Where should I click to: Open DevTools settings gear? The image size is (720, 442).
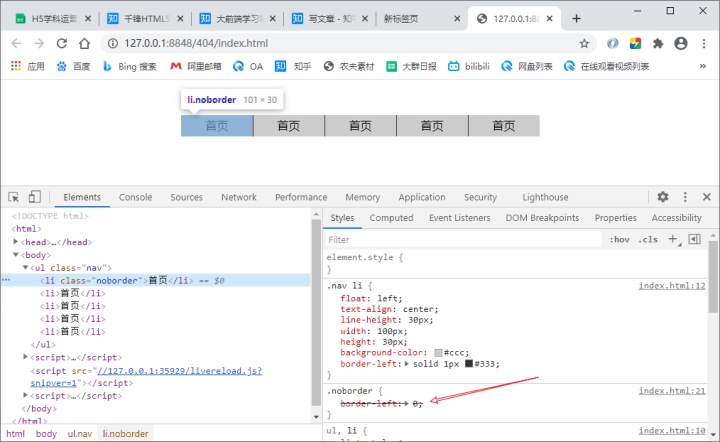pyautogui.click(x=663, y=197)
